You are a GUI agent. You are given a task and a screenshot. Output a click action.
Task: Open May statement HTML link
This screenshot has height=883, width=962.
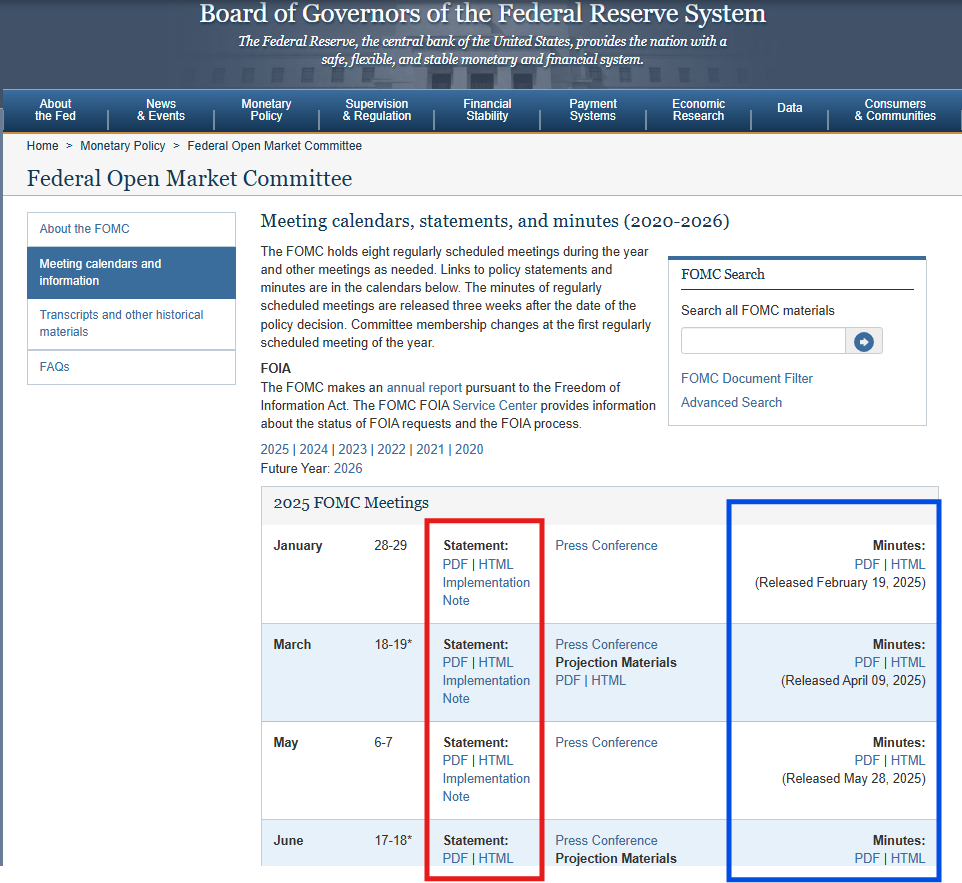pos(496,760)
